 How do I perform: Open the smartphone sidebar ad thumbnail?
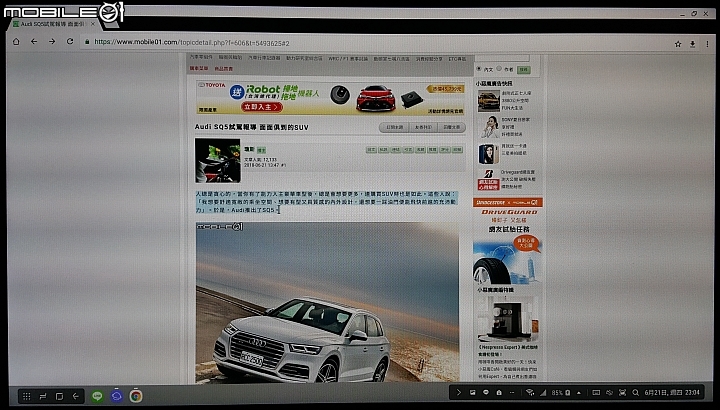489,153
